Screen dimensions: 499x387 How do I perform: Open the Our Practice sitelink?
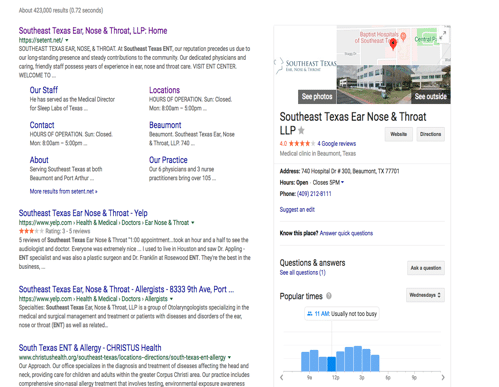point(168,160)
